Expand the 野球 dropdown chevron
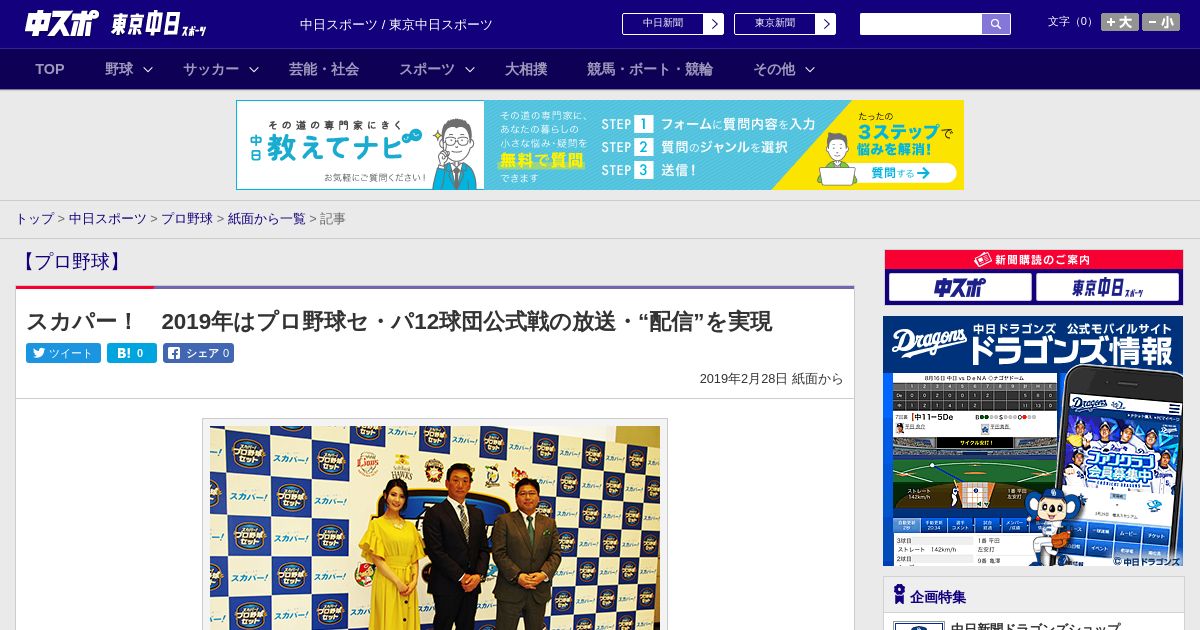Image resolution: width=1200 pixels, height=630 pixels. coord(148,70)
